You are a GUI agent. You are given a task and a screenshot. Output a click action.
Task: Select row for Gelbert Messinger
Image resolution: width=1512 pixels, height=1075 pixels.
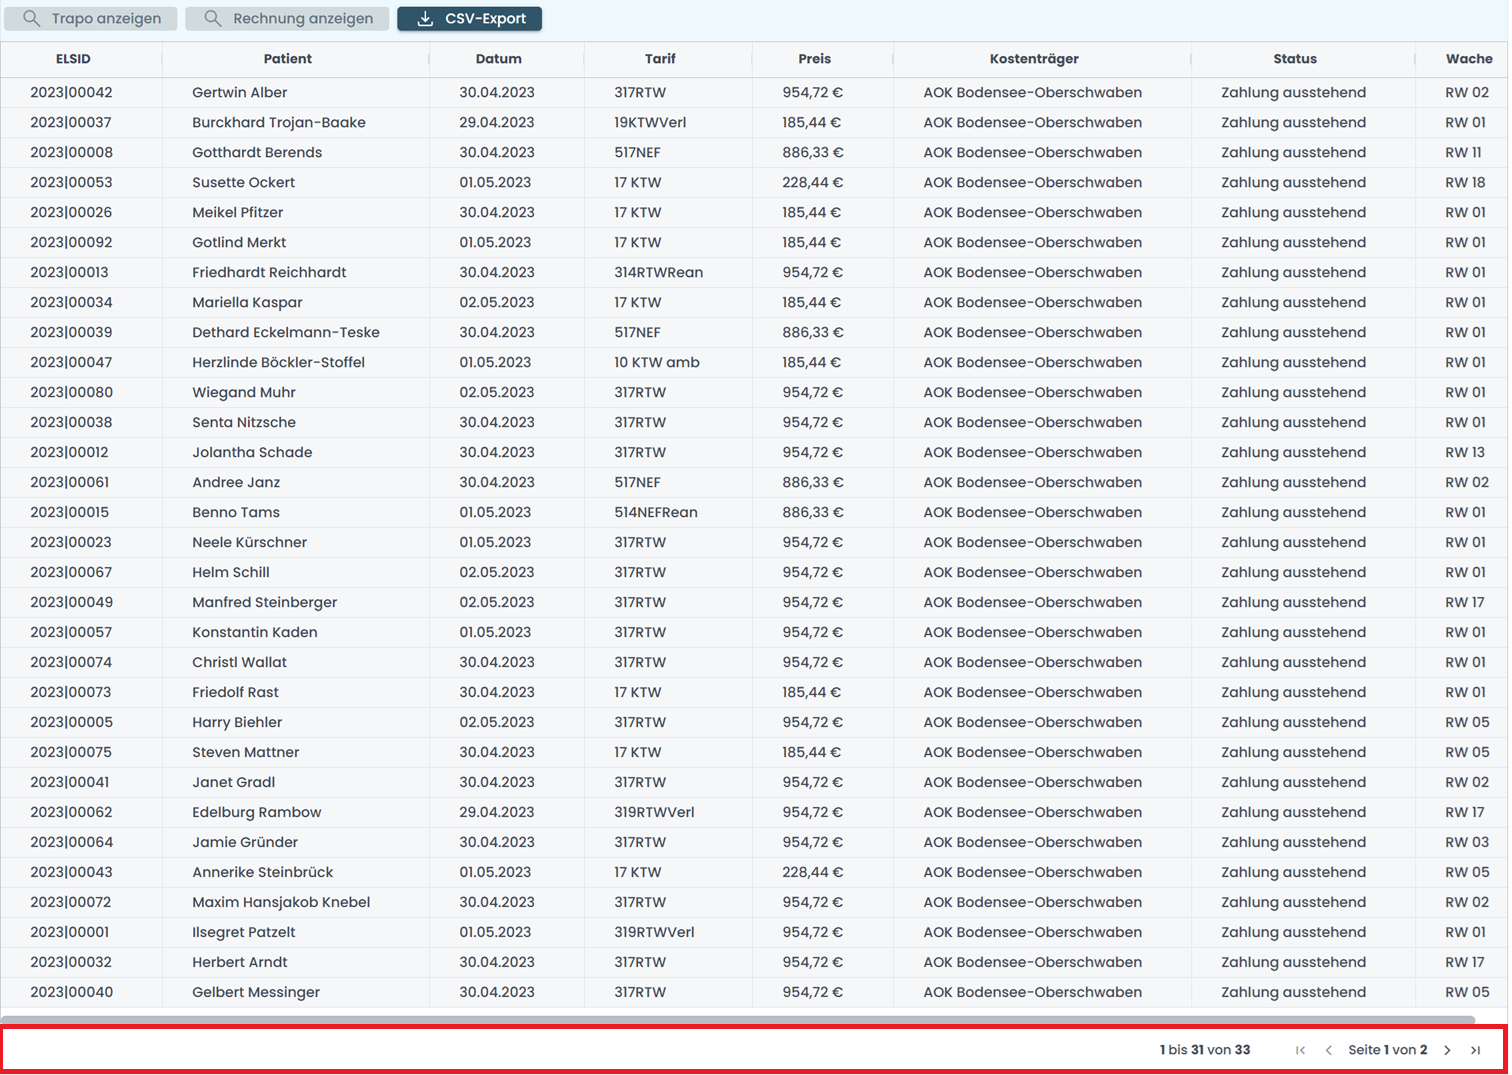pos(256,993)
